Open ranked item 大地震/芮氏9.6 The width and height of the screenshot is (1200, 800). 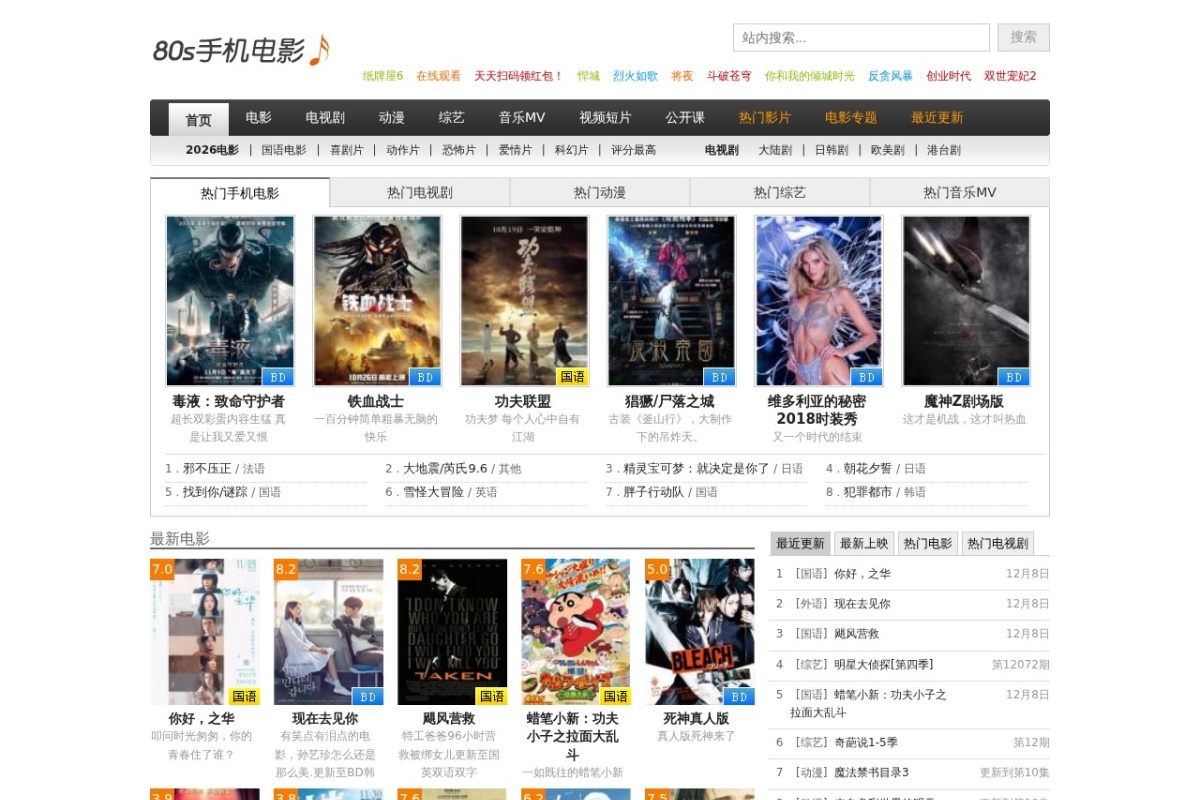(x=445, y=468)
